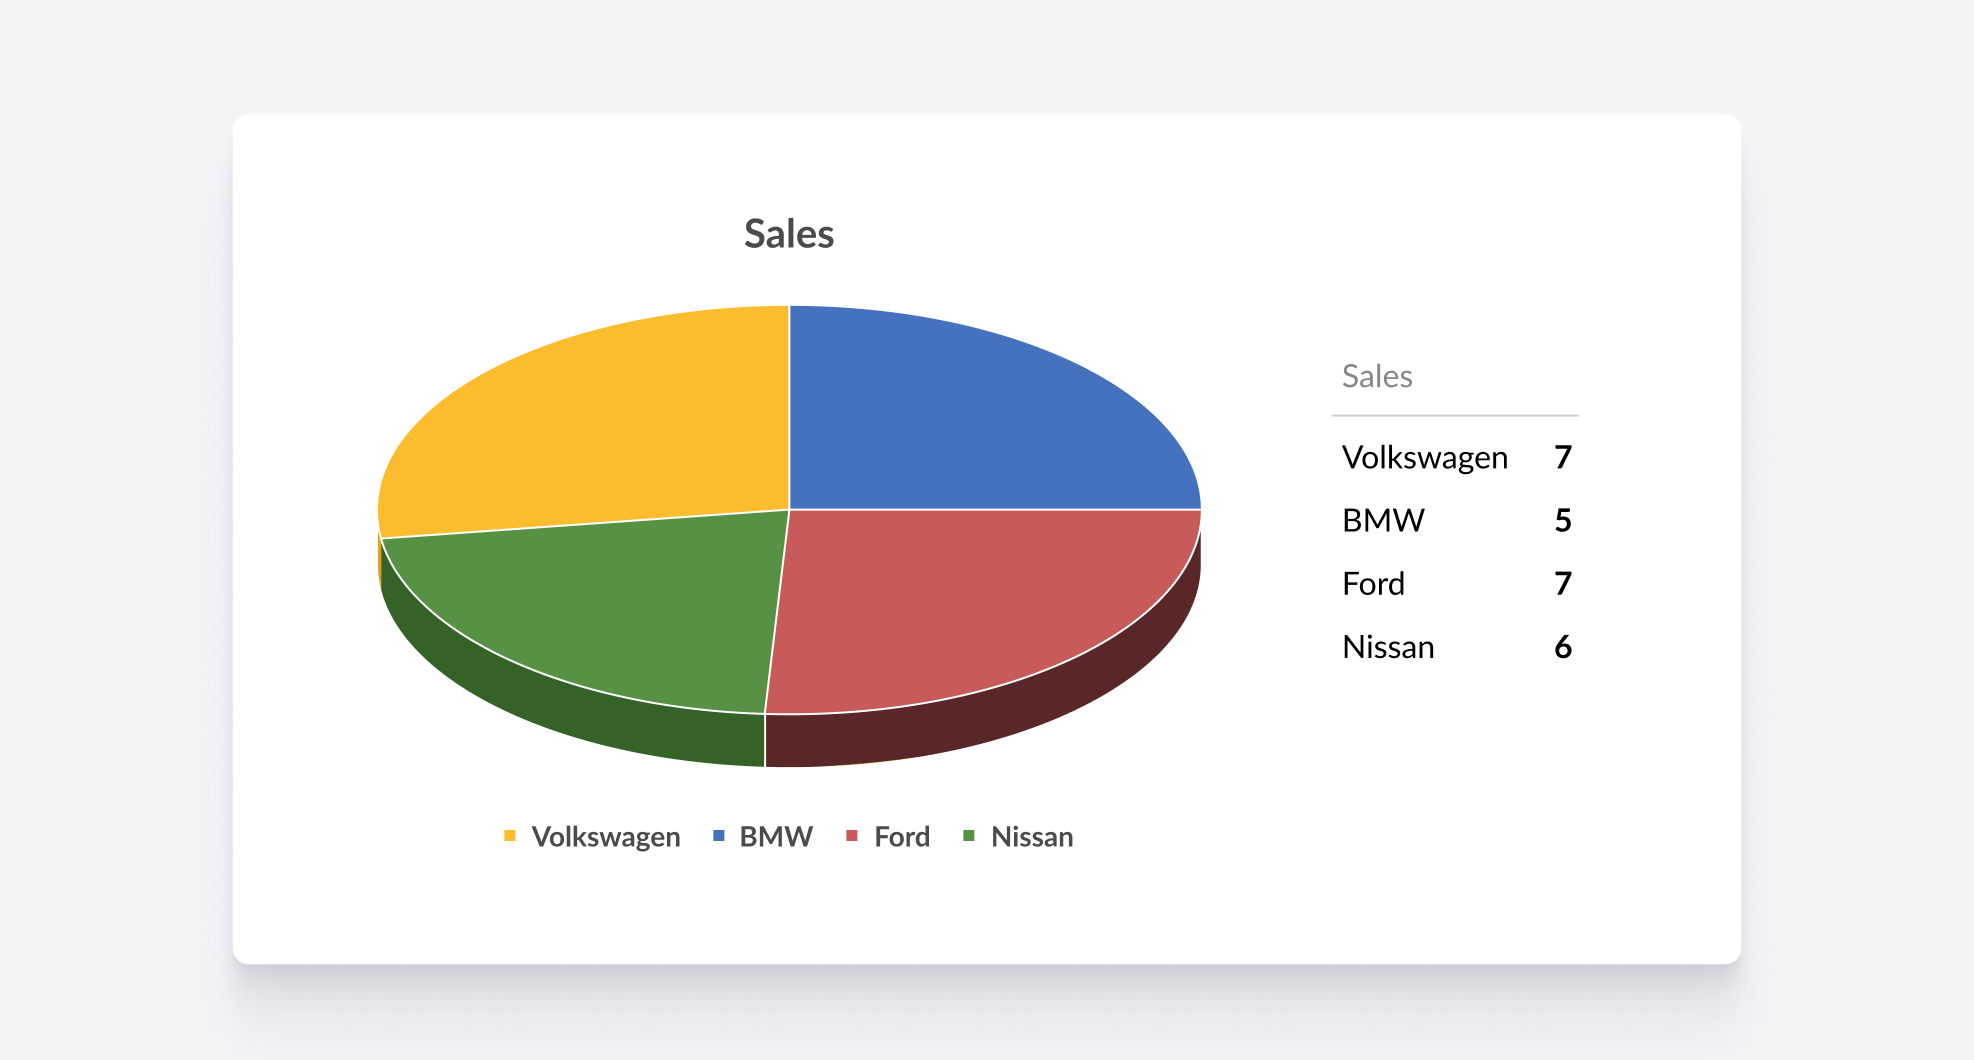Click the Nissan sales value 6

click(1563, 648)
